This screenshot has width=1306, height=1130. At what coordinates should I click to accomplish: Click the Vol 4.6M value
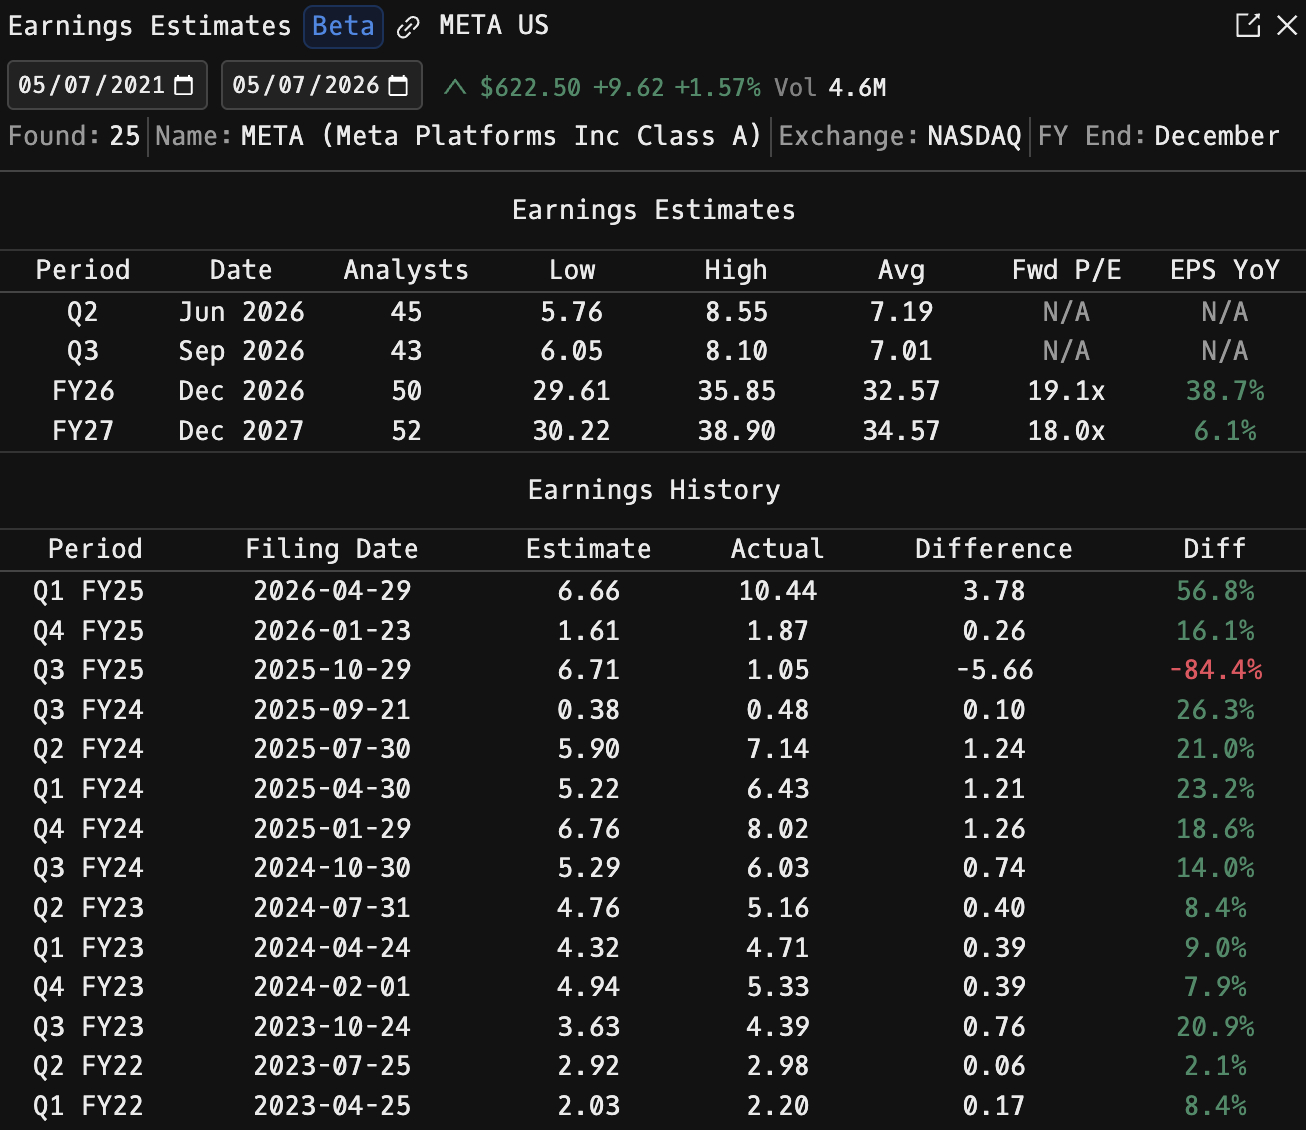tap(830, 87)
